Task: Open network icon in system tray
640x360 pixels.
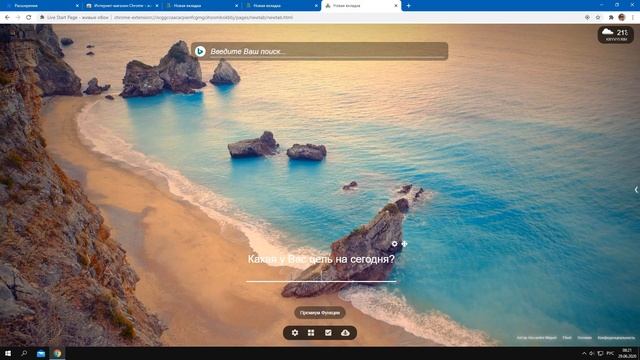Action: coord(600,353)
